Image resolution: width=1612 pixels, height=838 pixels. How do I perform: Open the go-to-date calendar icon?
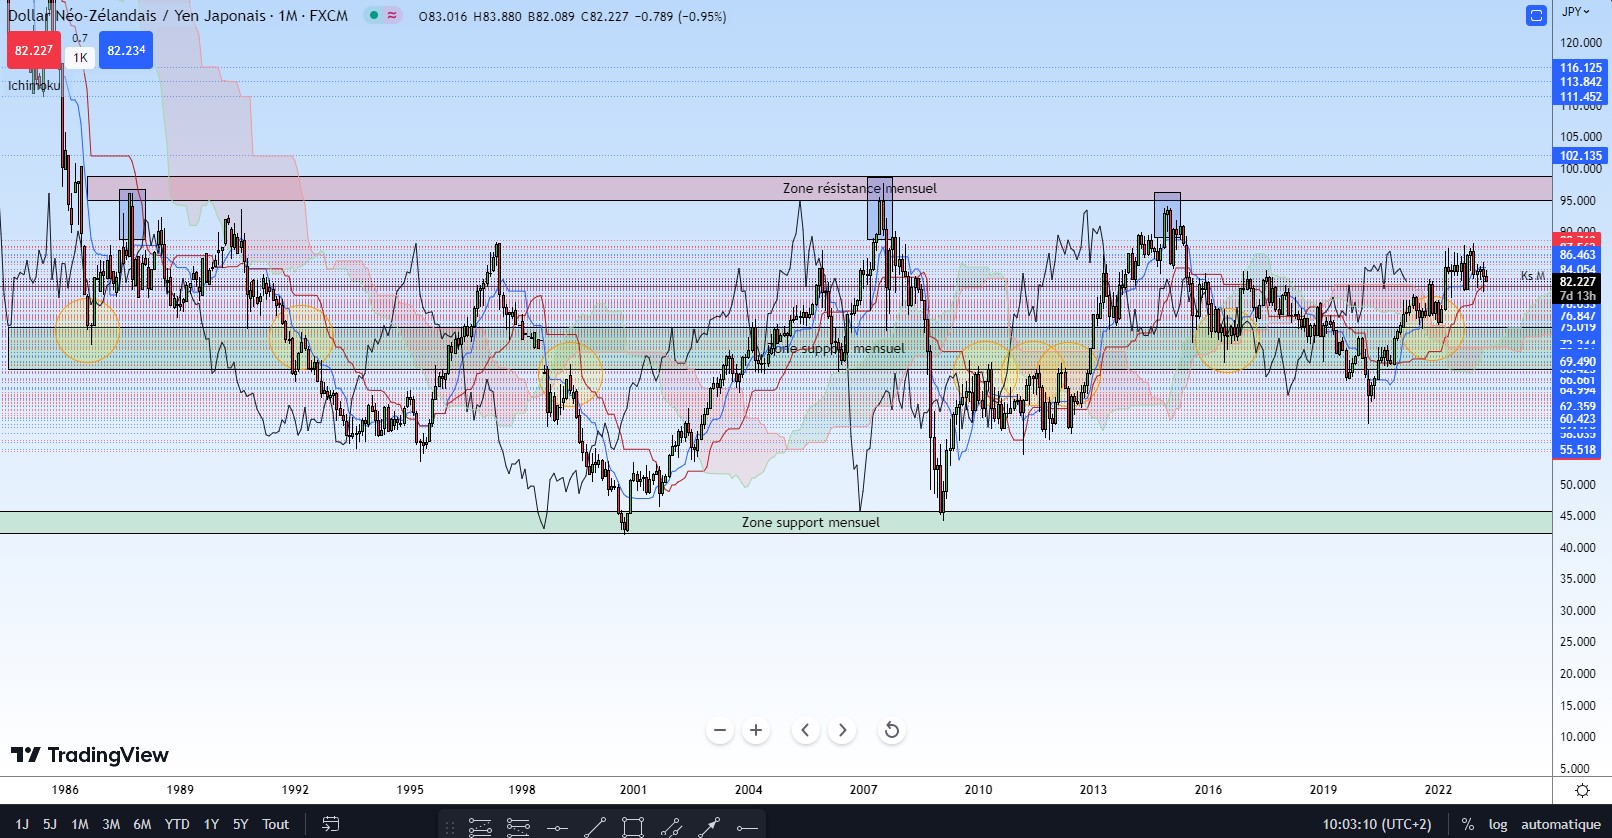[331, 824]
